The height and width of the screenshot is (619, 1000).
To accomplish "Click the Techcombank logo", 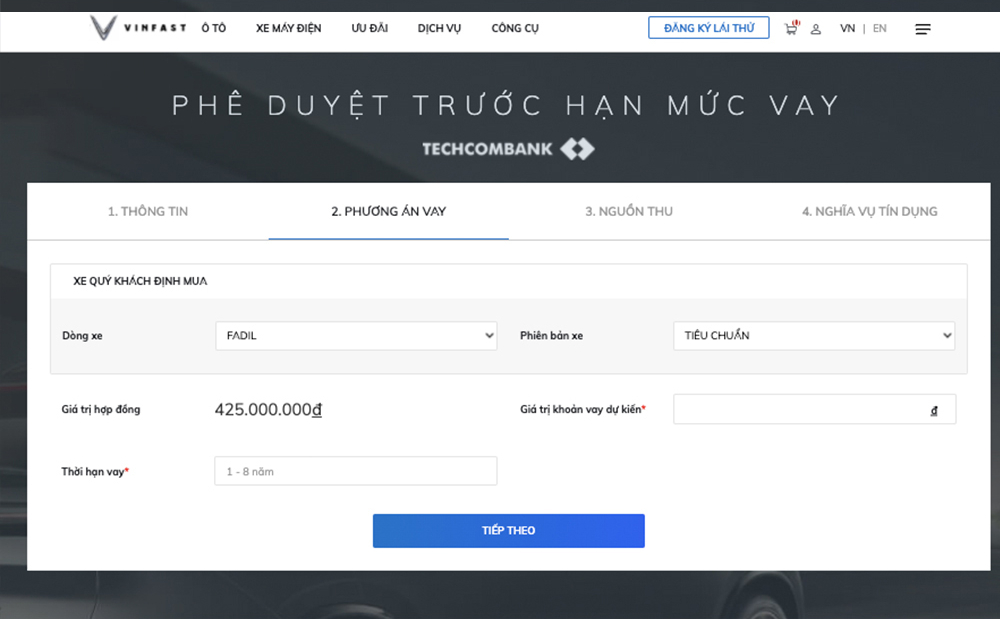I will pyautogui.click(x=508, y=149).
